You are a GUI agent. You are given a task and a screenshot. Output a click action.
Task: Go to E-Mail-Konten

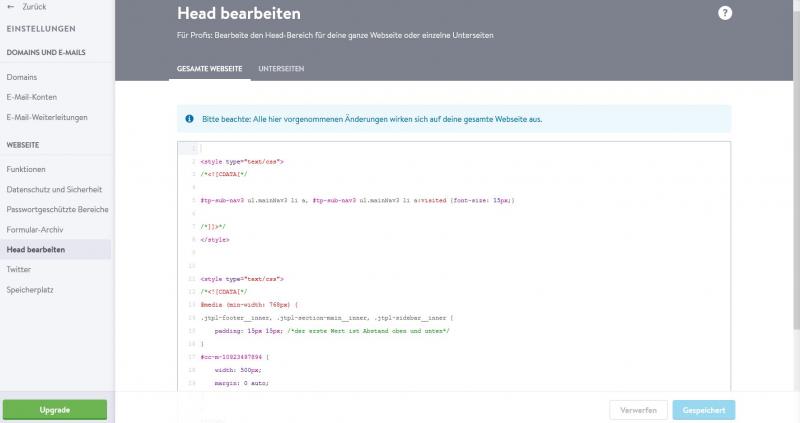pos(33,97)
